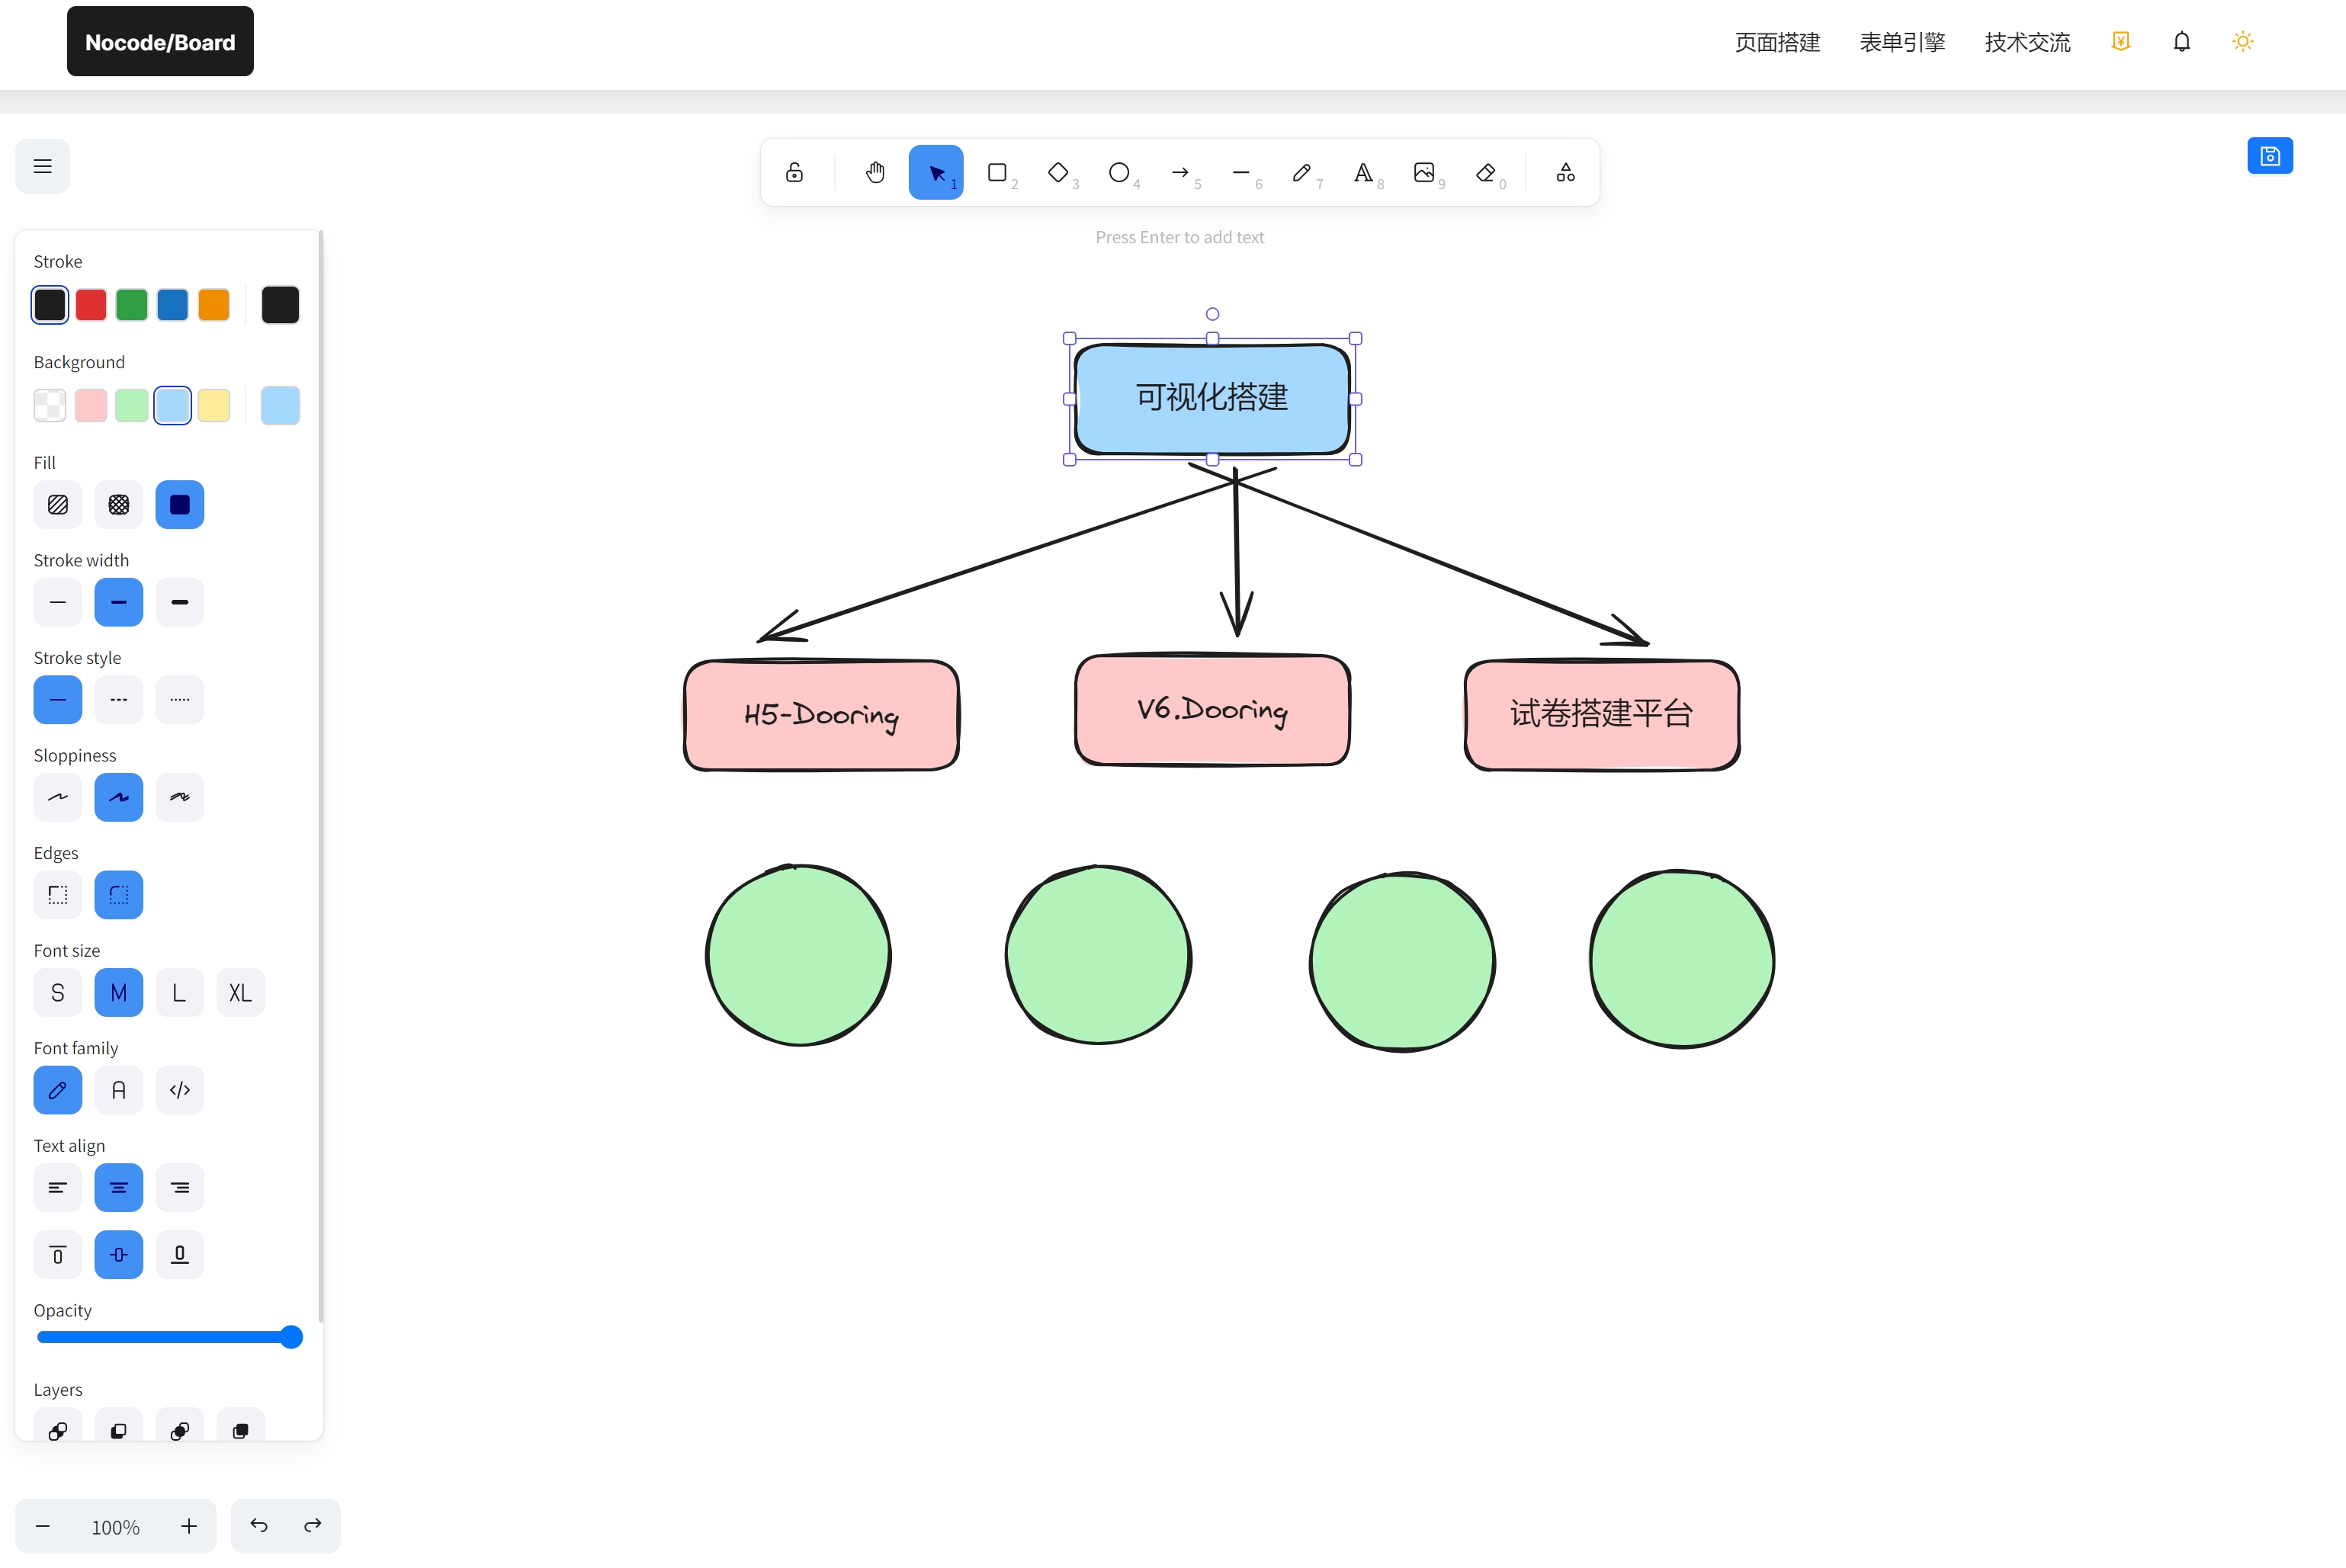Select the Hand panning tool
Screen dimensions: 2346x1568
click(875, 173)
